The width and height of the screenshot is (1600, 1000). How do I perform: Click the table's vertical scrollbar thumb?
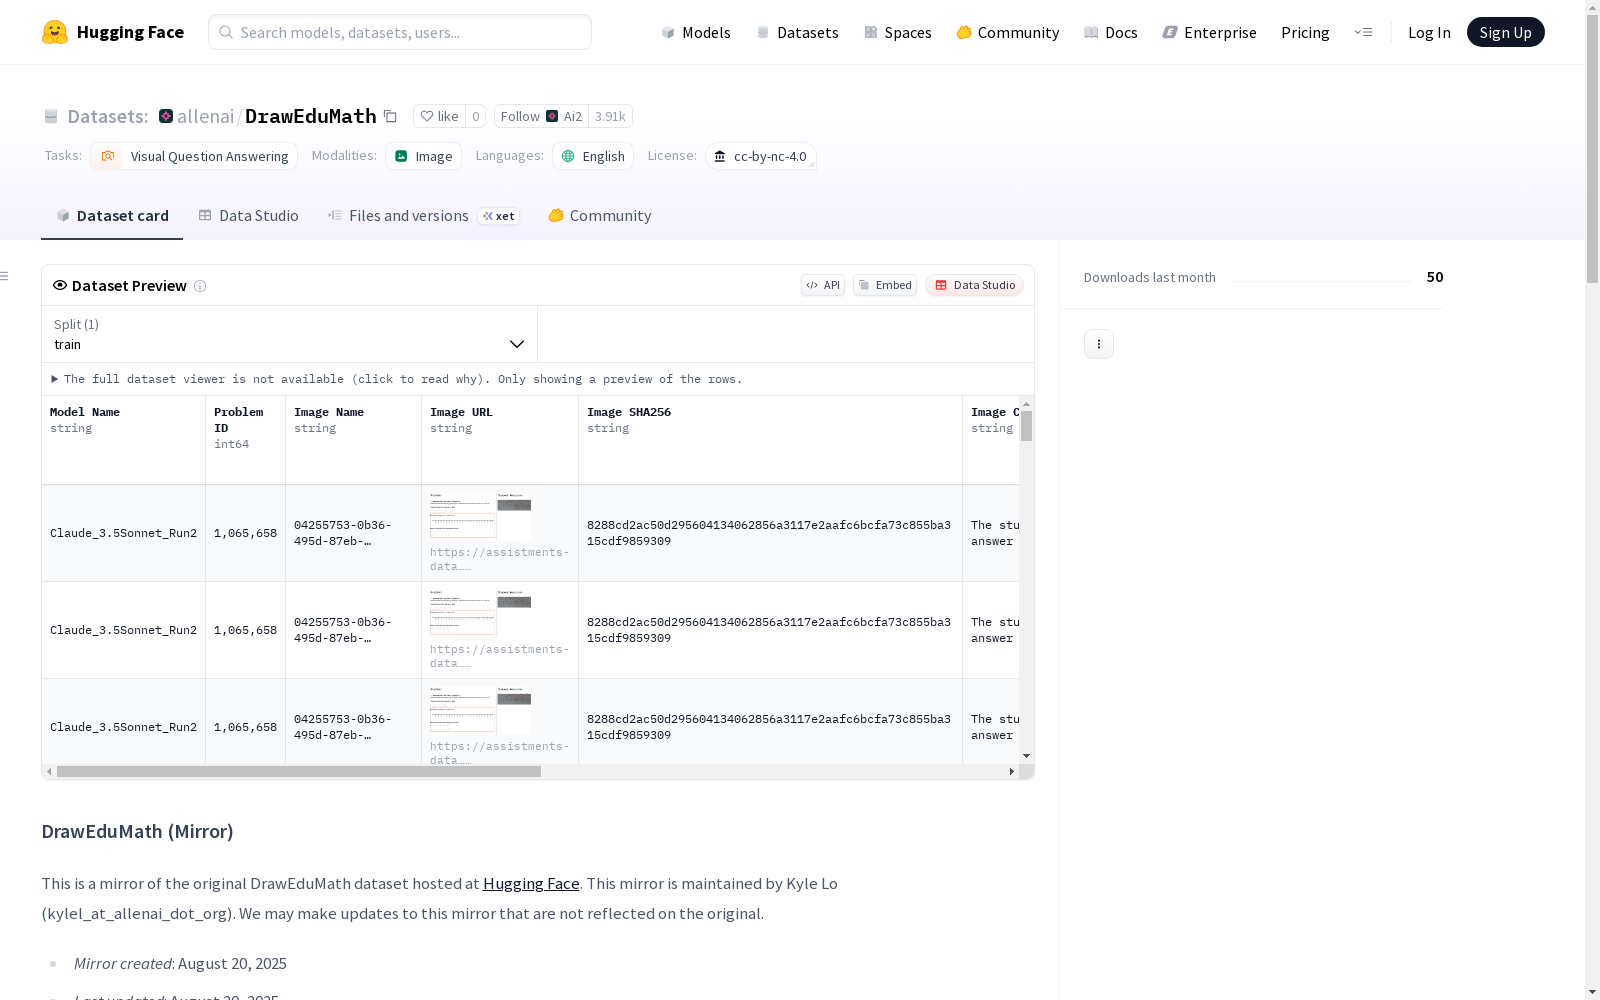[x=1026, y=426]
